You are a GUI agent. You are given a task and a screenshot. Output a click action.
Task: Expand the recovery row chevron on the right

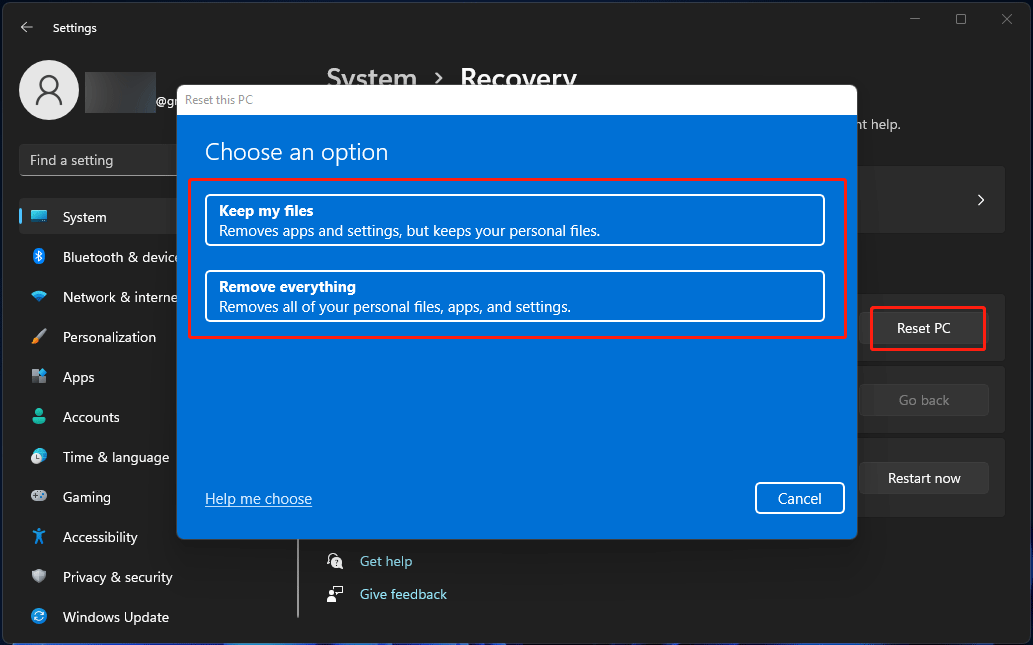click(979, 199)
